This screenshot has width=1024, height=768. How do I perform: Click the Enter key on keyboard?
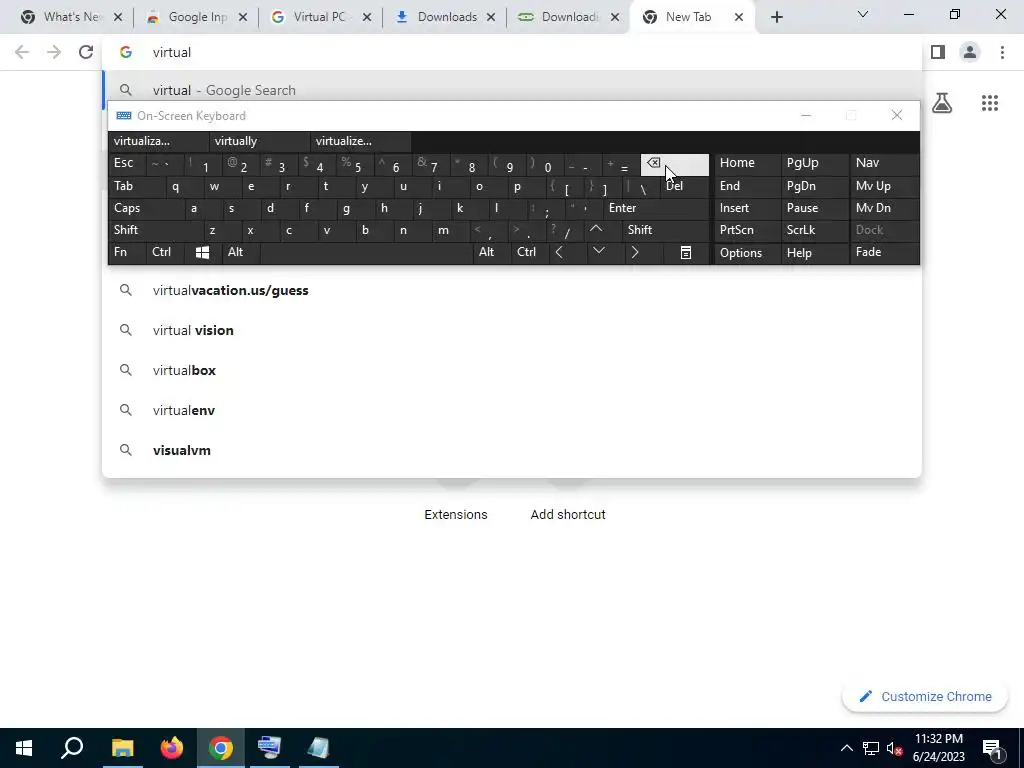tap(656, 208)
